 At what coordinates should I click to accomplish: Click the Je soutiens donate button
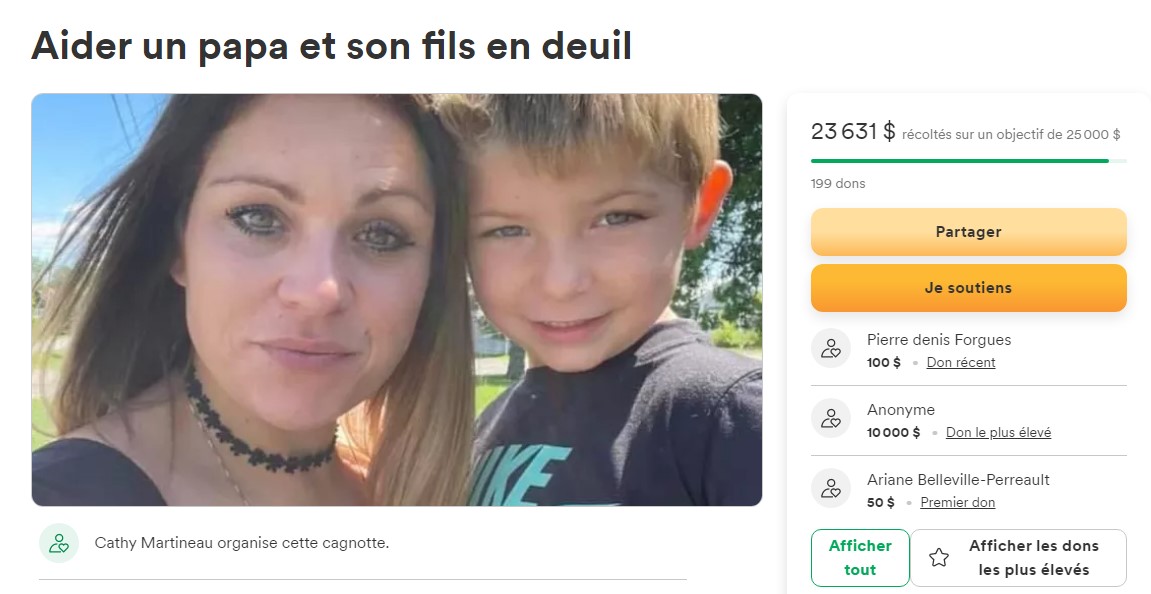(968, 288)
